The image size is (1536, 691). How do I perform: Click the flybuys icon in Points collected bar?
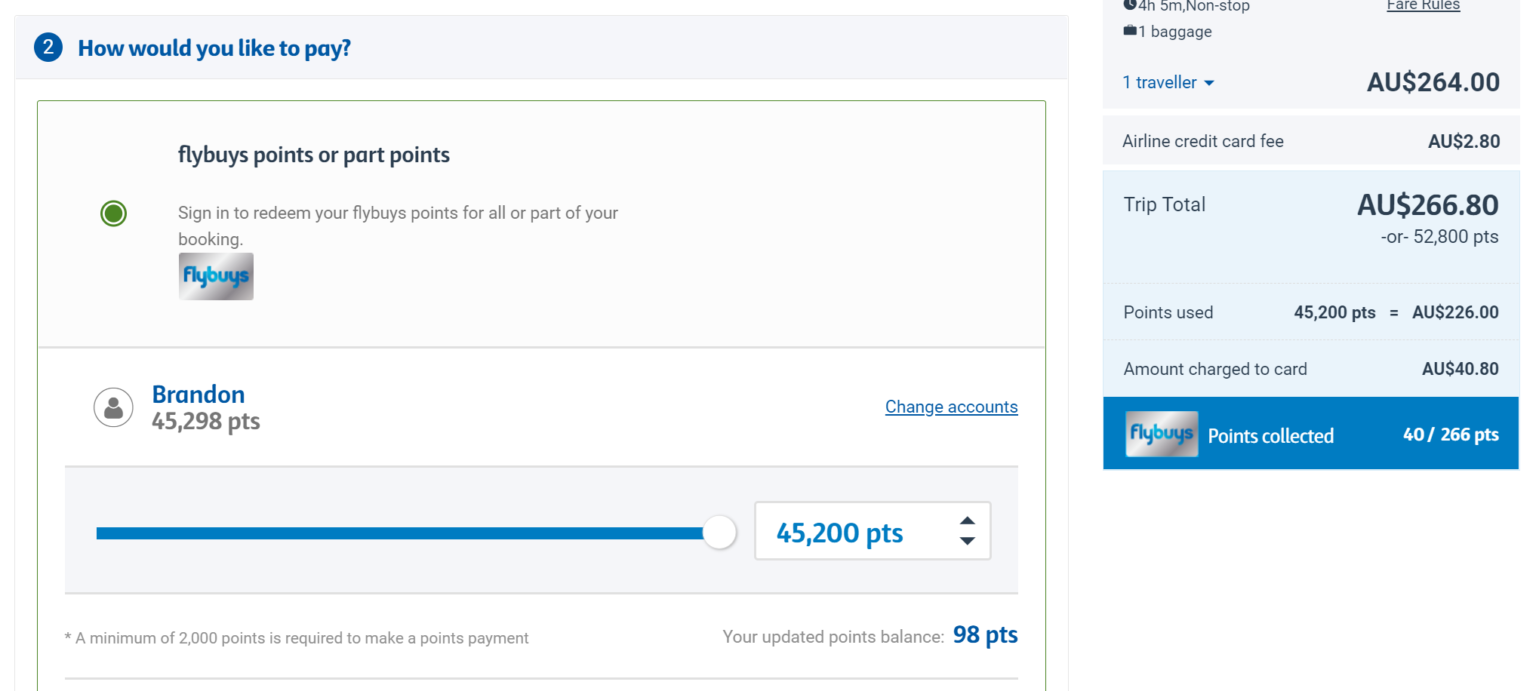[x=1161, y=433]
